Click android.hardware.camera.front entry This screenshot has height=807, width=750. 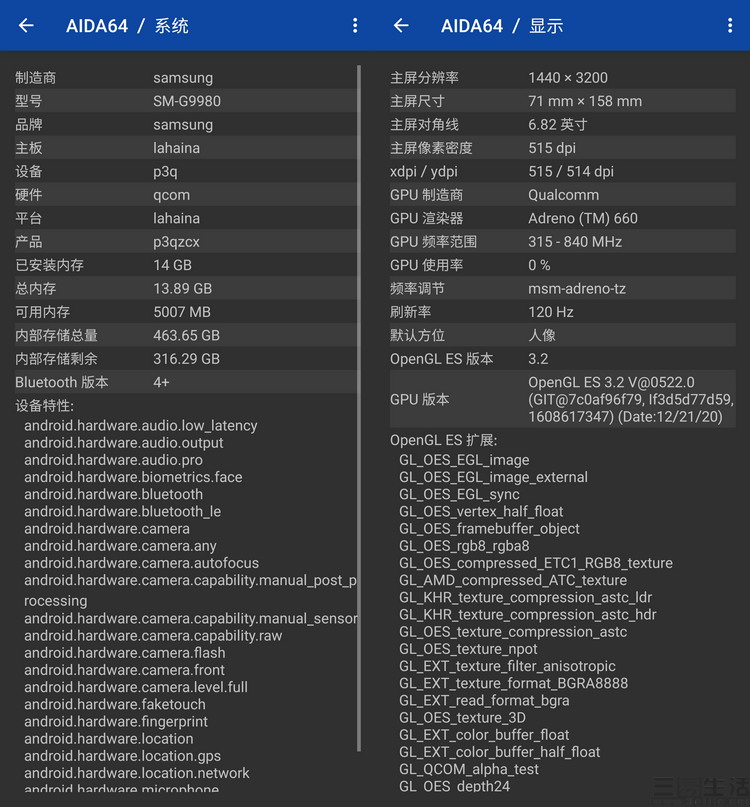tap(124, 670)
